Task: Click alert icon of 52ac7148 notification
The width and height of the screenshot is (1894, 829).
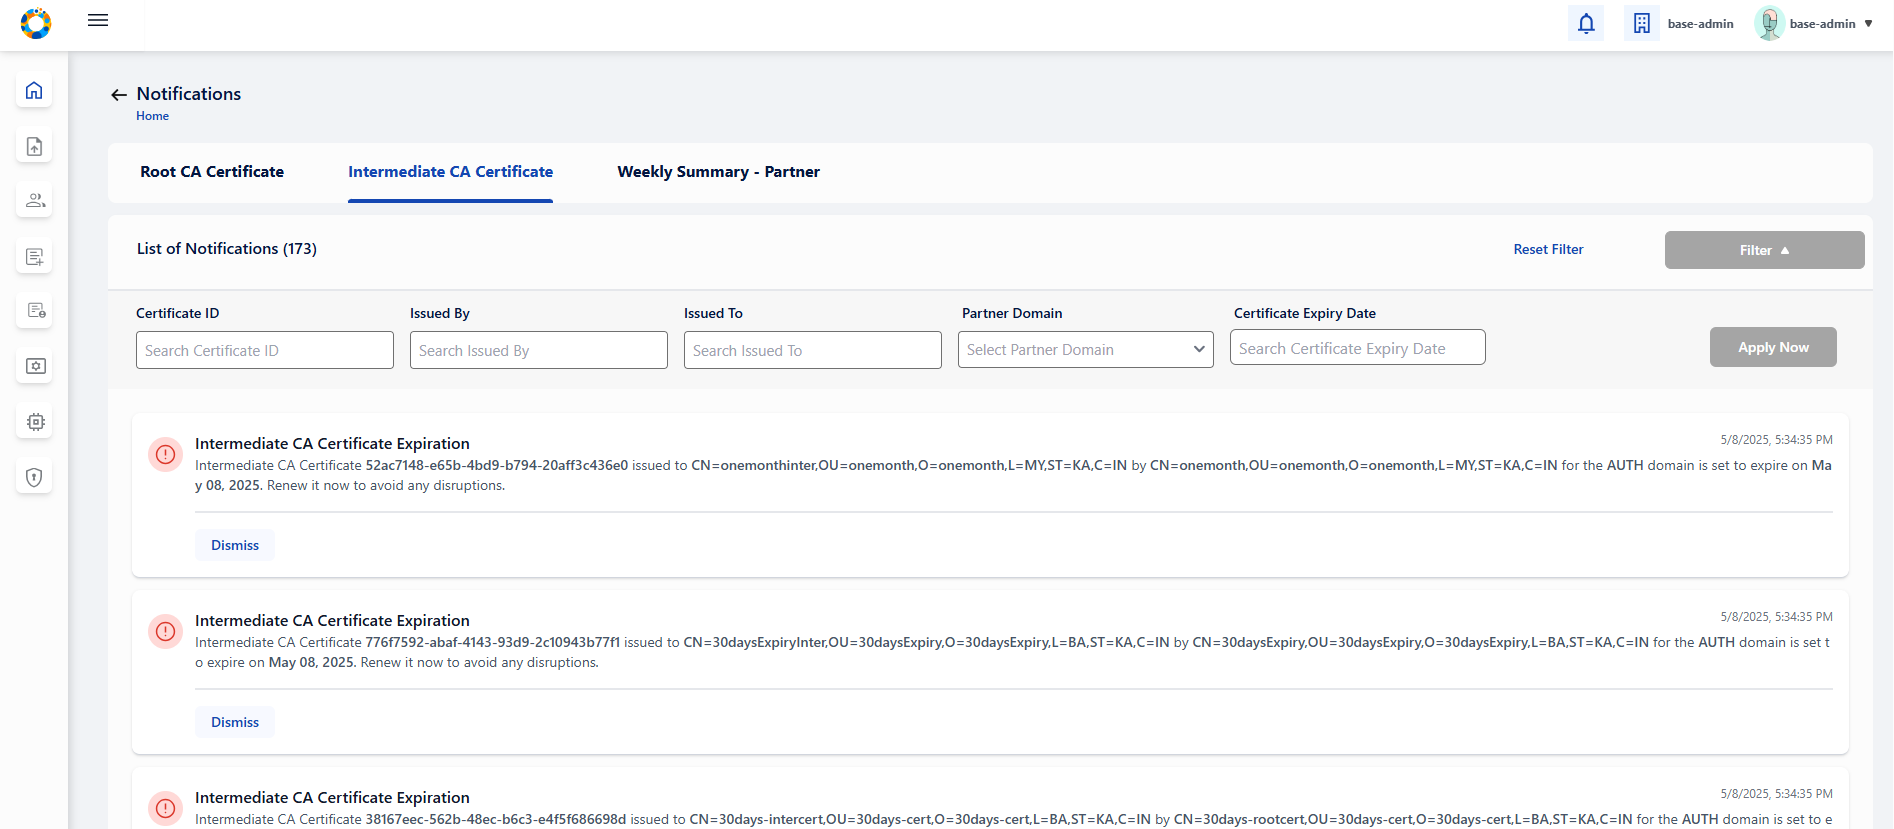Action: [x=166, y=454]
